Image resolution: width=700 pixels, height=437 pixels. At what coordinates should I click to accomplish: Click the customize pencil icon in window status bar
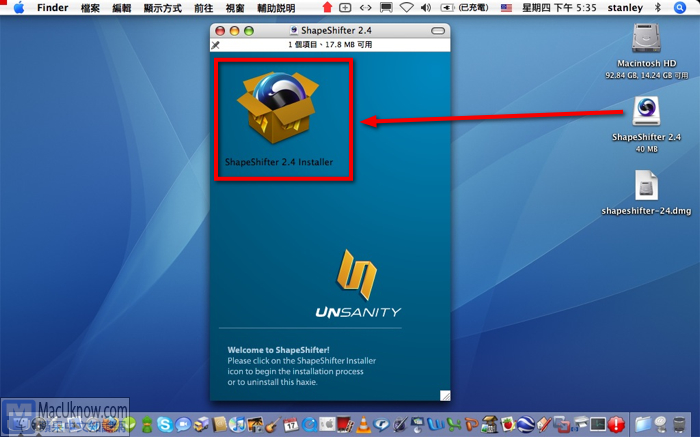tap(216, 45)
